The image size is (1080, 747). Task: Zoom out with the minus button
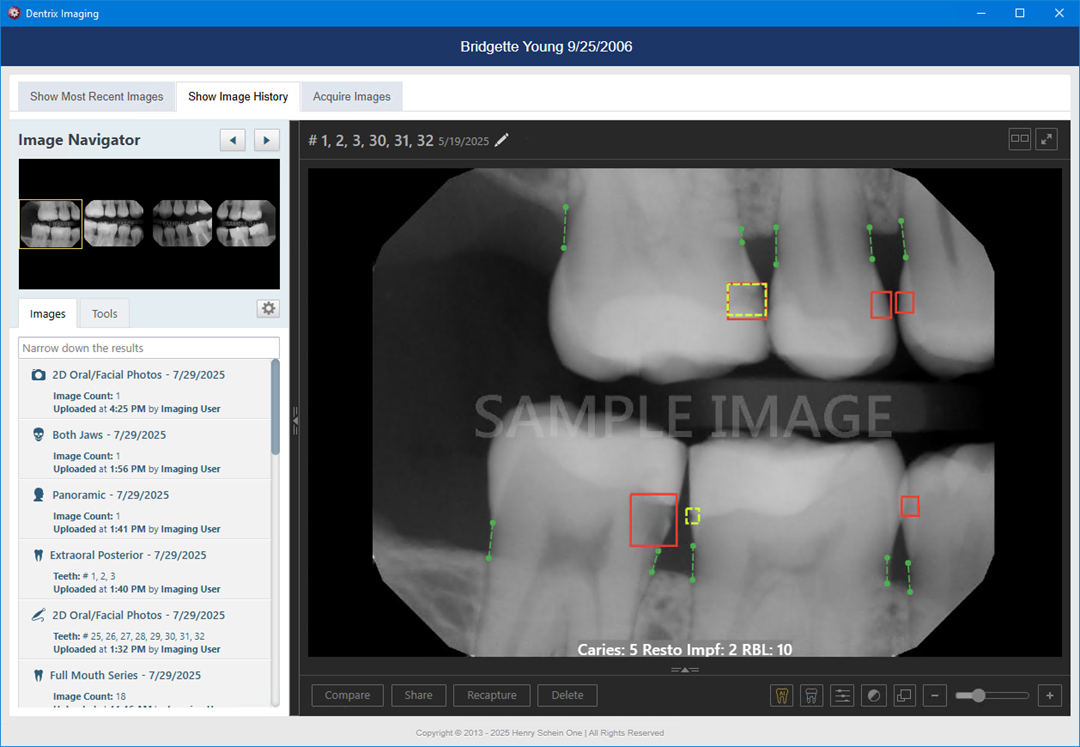click(x=935, y=695)
